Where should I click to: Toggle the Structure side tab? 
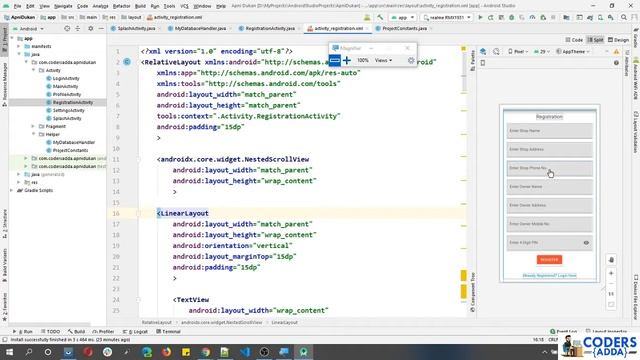coord(4,224)
